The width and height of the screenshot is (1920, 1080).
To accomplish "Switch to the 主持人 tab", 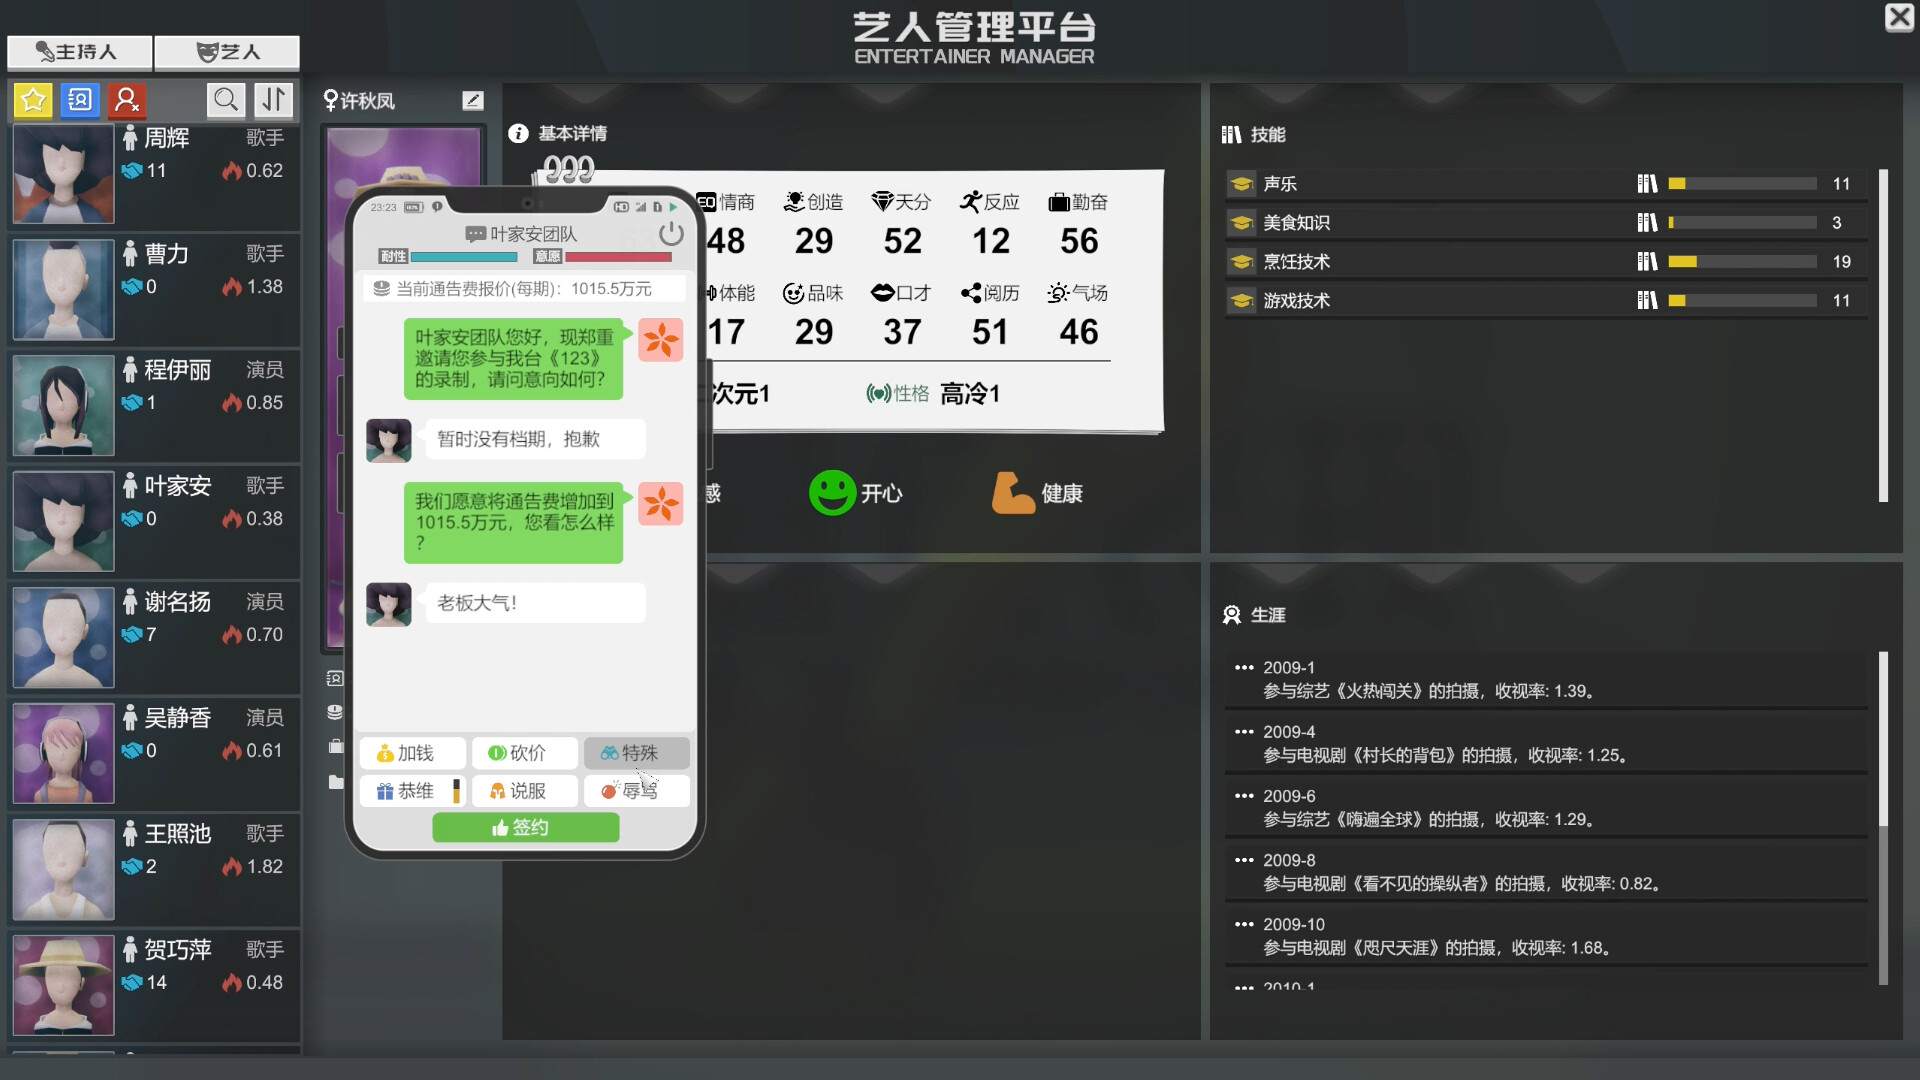I will pos(79,52).
